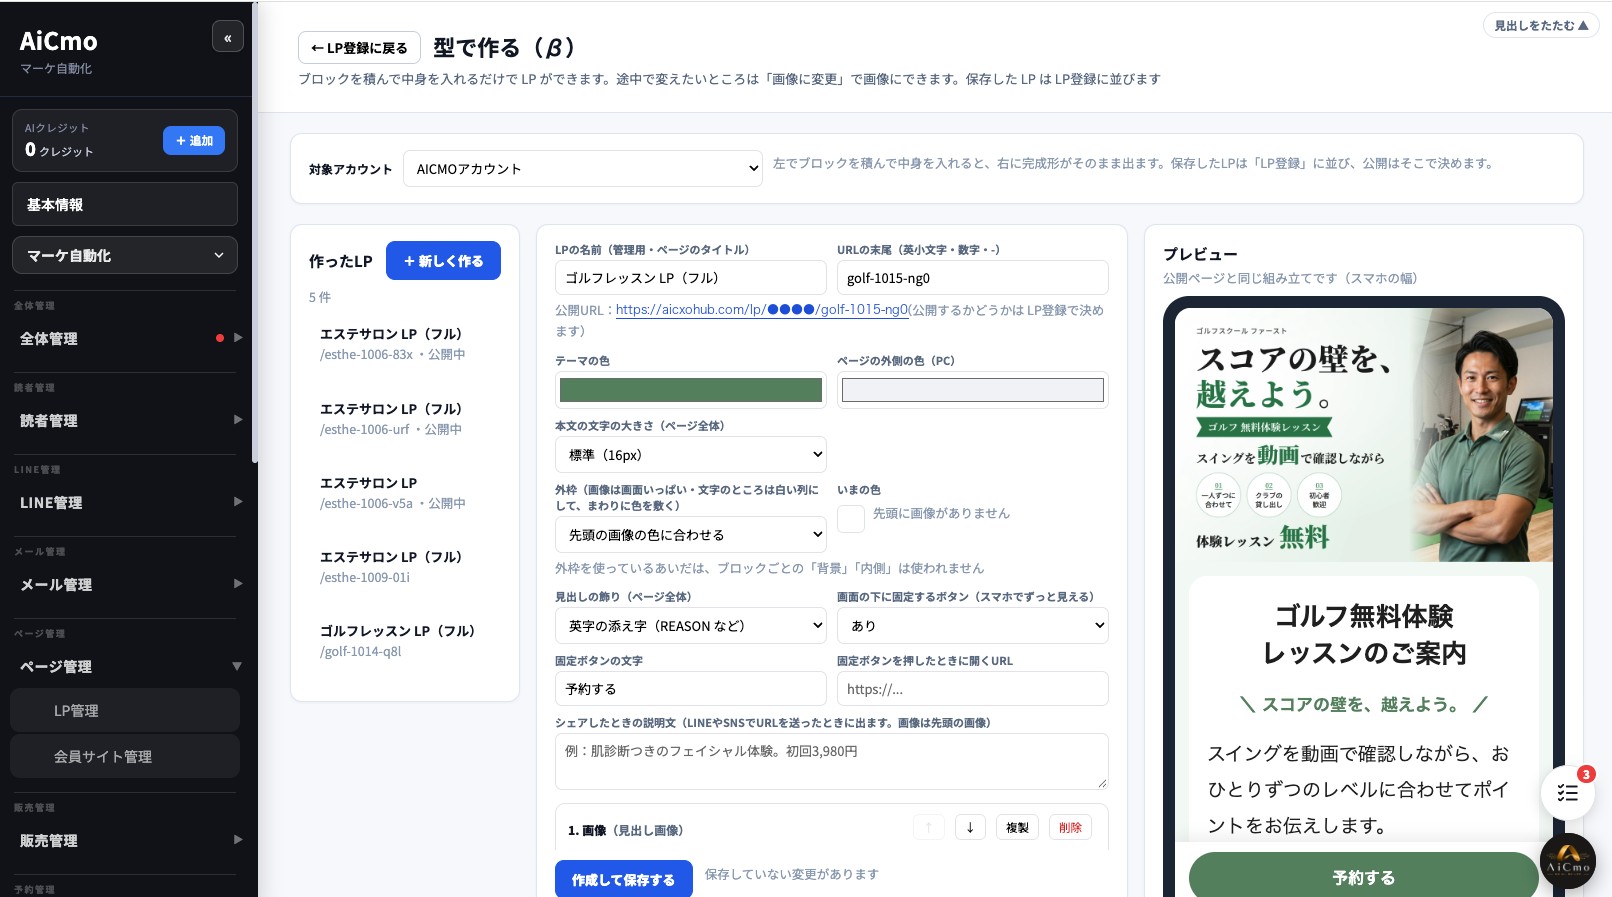
Task: Collapse the sidebar with the double-chevron button
Action: point(228,37)
